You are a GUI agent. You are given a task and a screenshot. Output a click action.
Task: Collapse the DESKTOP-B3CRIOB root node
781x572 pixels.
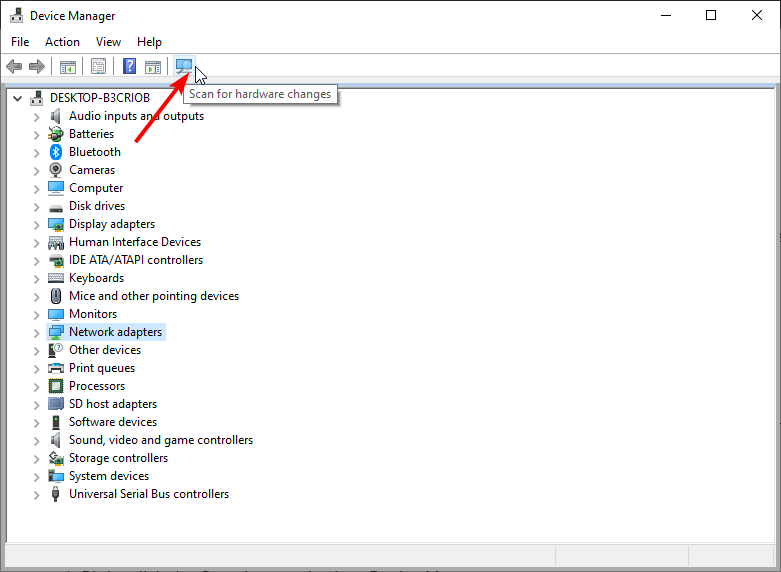[17, 98]
